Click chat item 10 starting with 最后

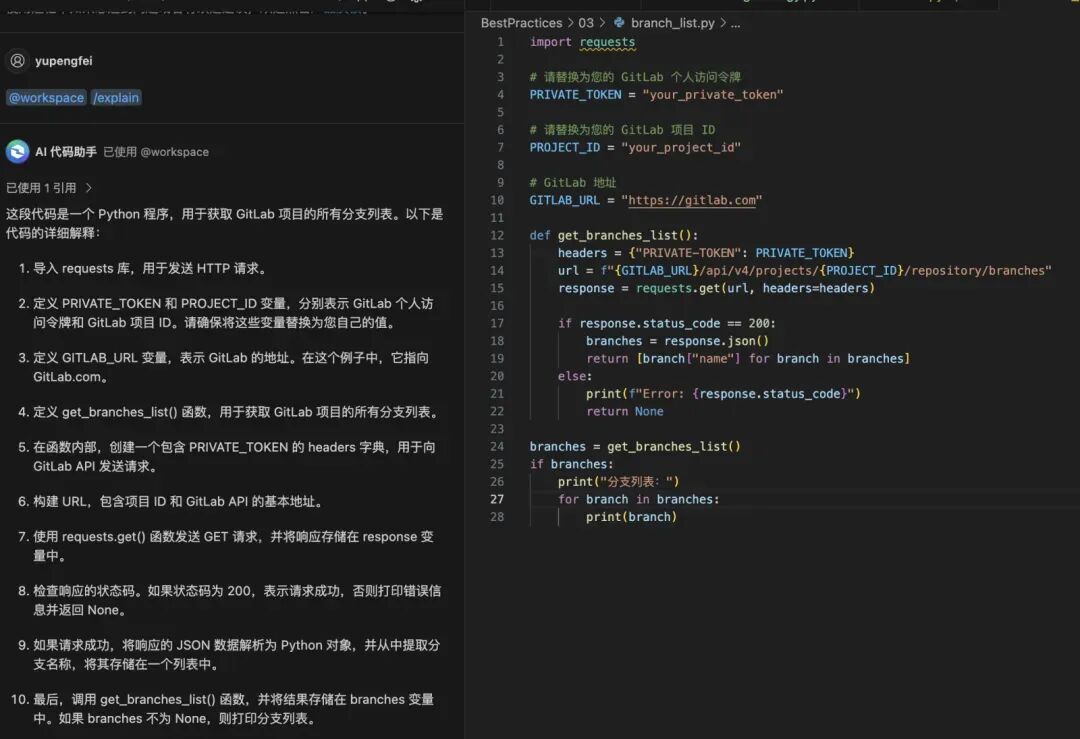click(222, 709)
